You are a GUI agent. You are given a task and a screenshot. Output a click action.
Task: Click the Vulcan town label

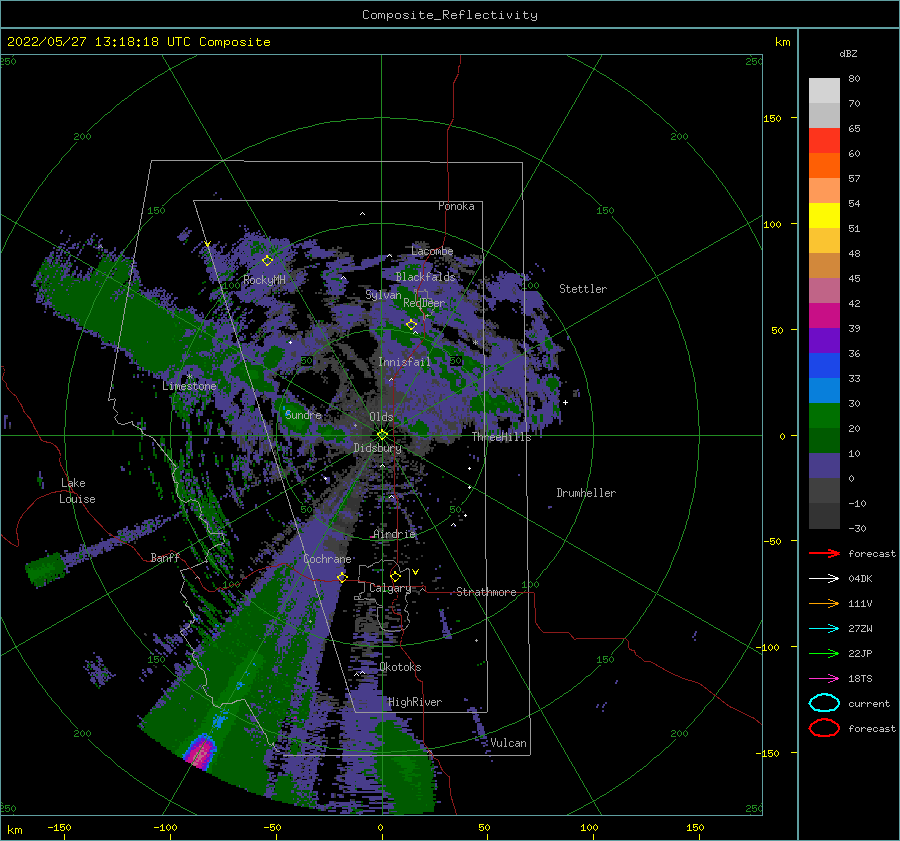pos(509,743)
